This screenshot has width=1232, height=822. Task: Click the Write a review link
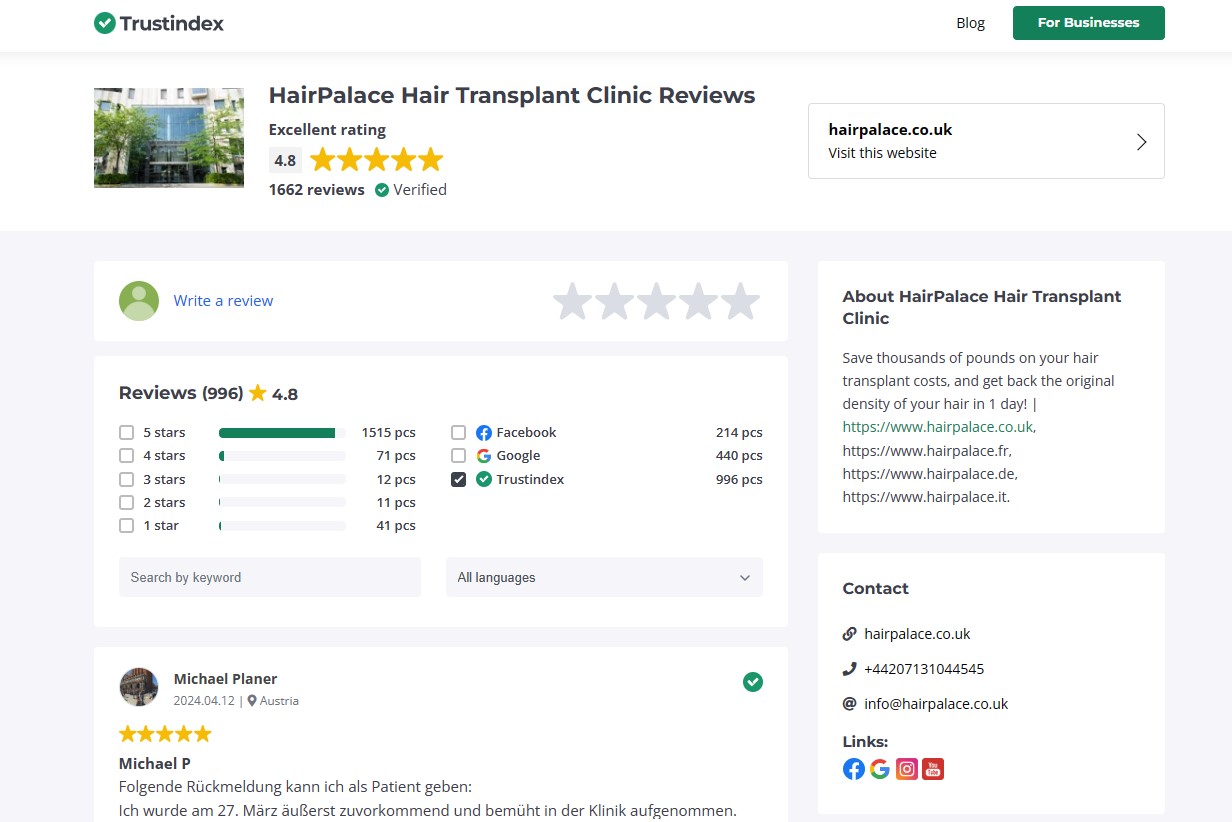tap(223, 301)
